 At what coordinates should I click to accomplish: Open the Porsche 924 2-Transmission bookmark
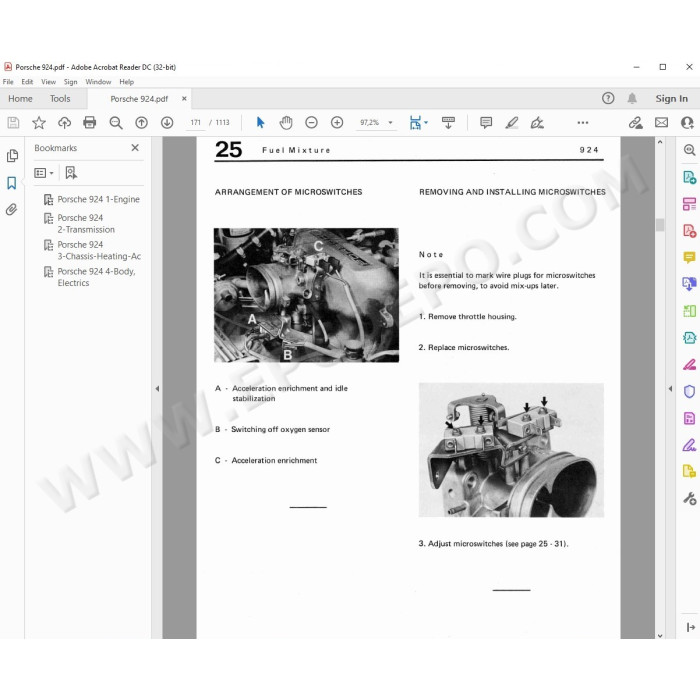click(86, 224)
